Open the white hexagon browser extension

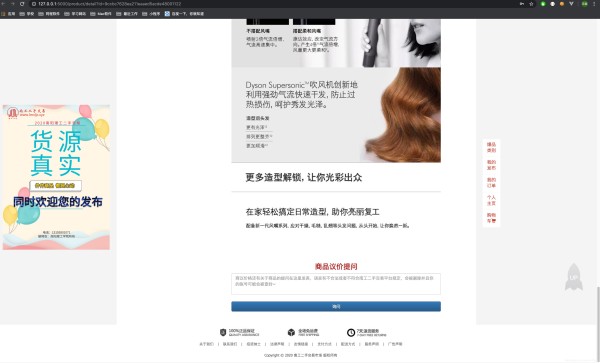(552, 4)
